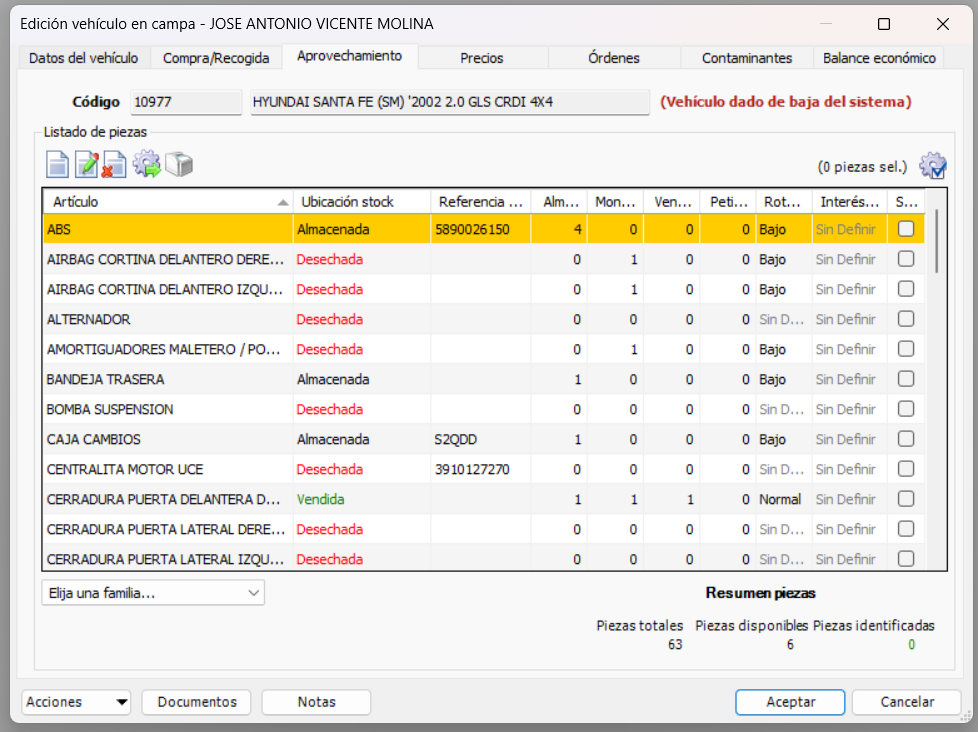
Task: Select checkbox on BANDEJA TRASERA row
Action: tap(906, 379)
